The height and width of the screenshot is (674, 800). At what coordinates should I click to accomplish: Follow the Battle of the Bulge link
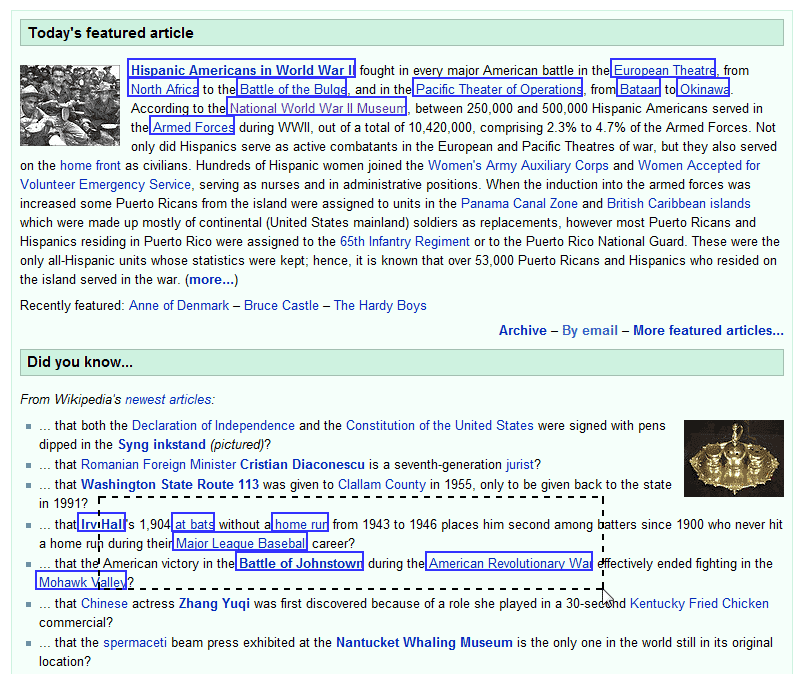pyautogui.click(x=292, y=88)
